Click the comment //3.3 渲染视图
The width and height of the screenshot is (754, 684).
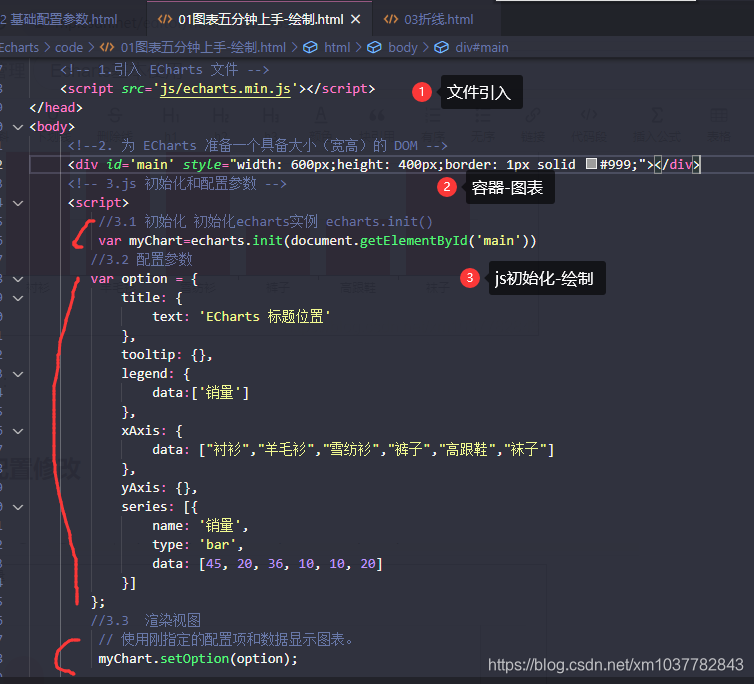click(x=146, y=621)
